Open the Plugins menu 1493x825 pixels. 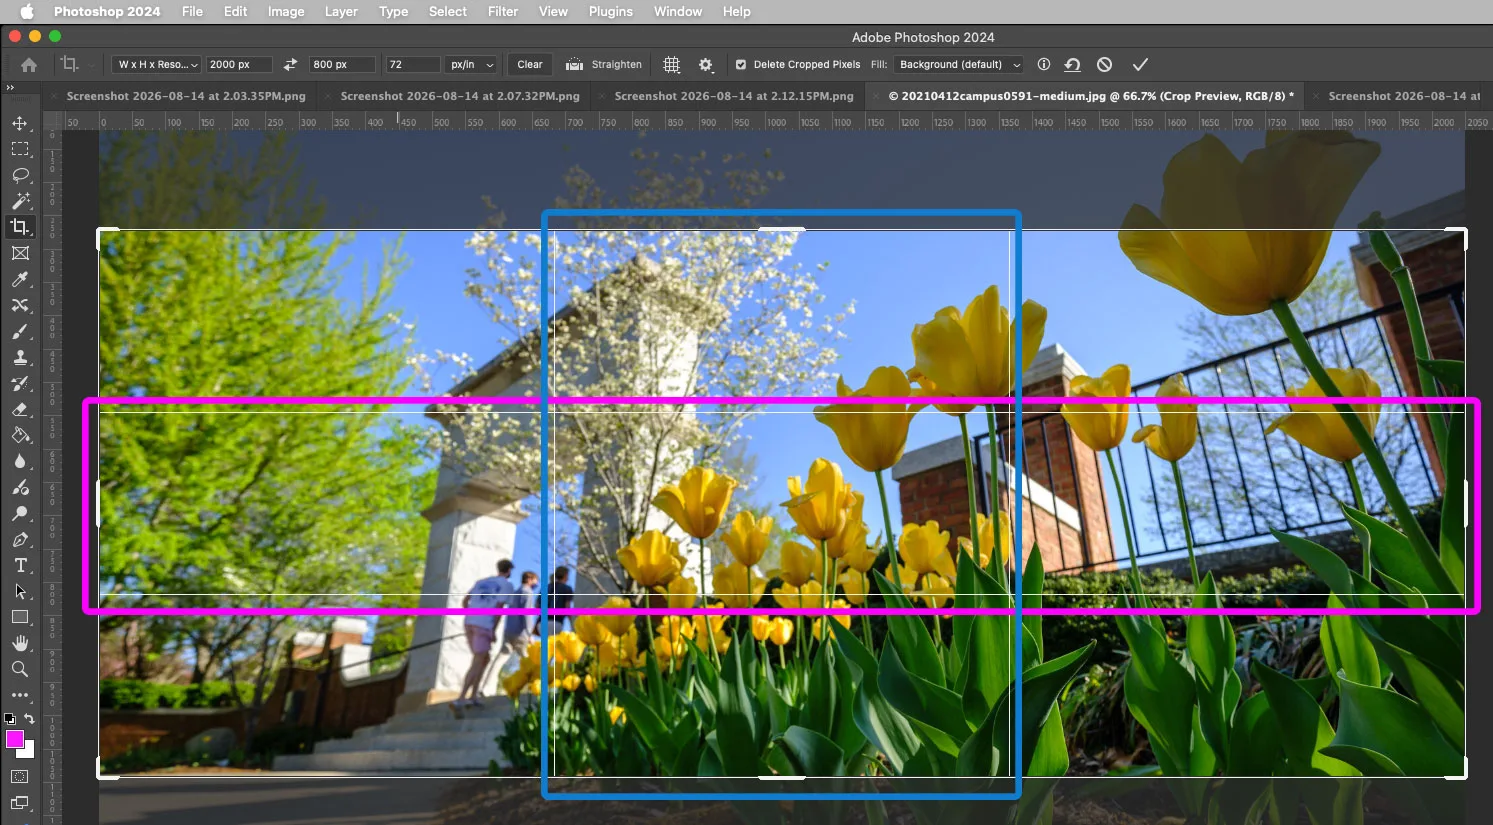click(x=611, y=11)
